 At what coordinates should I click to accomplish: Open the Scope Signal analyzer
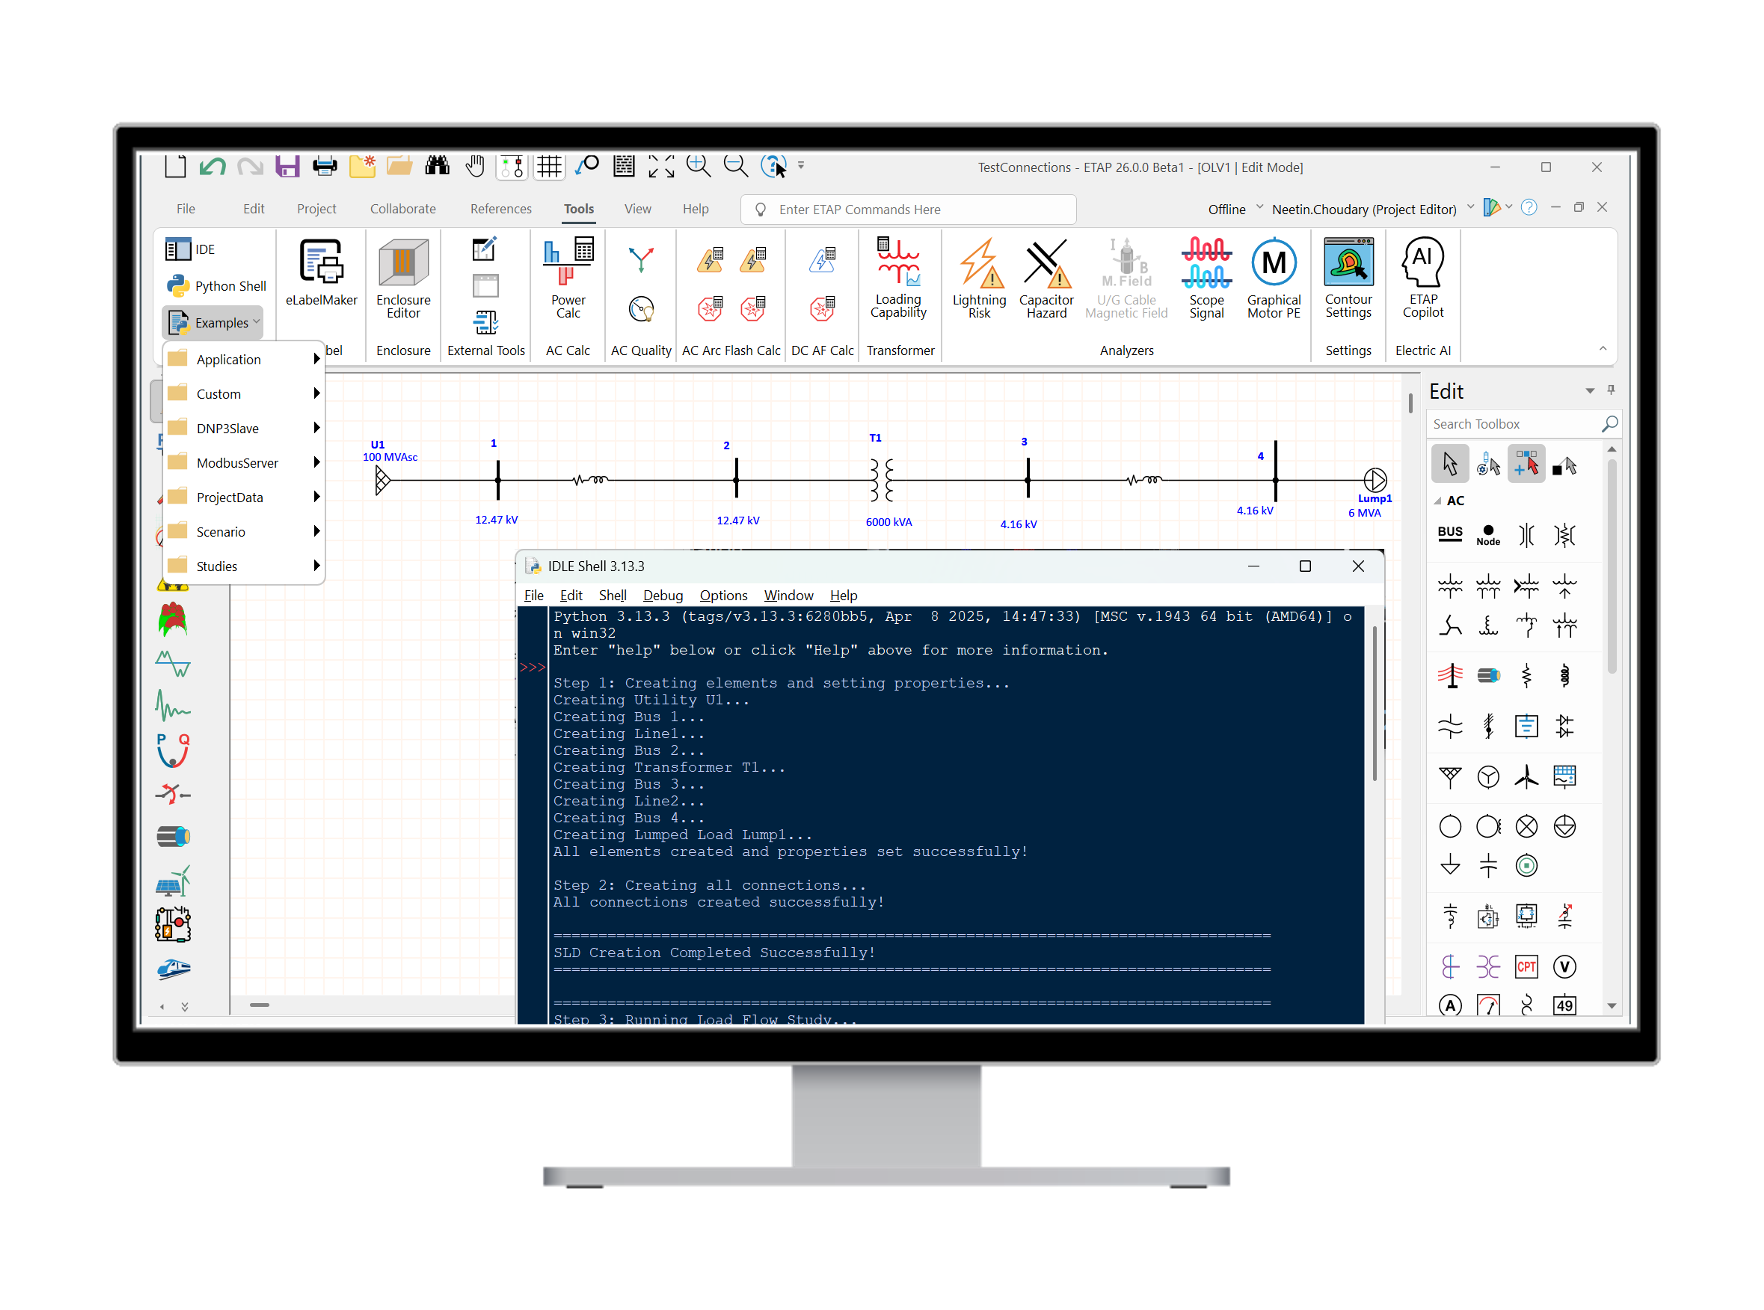(x=1206, y=279)
